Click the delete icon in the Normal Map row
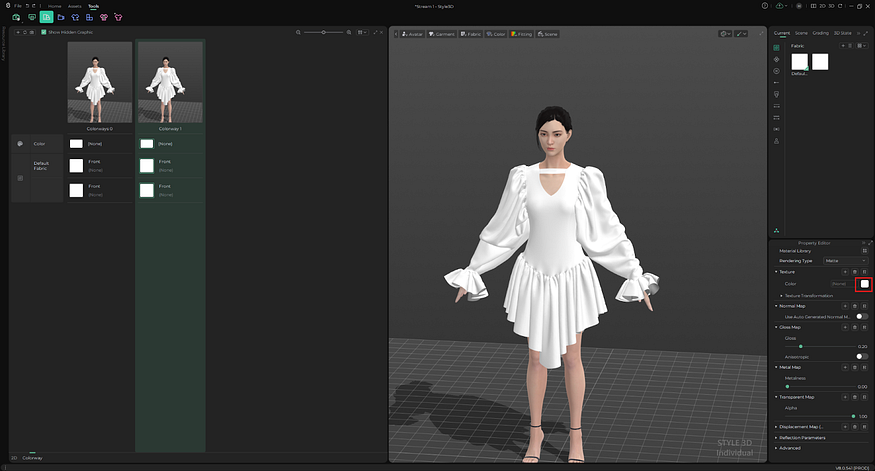Screen dimensions: 875x471 854,305
